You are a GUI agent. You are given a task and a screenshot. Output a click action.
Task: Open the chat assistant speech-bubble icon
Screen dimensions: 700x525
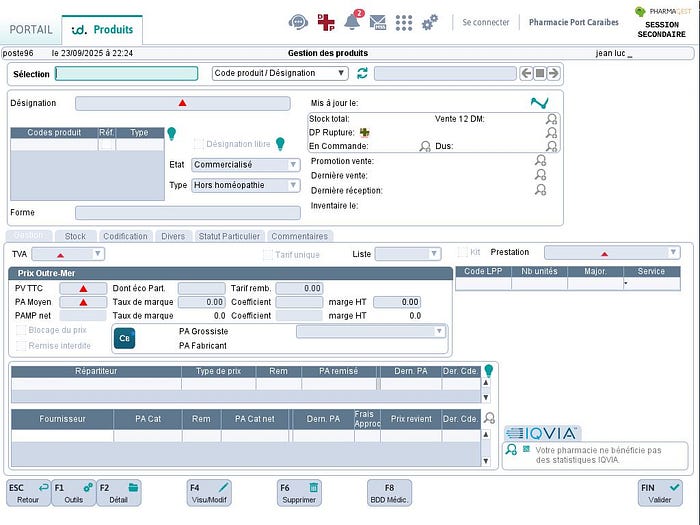point(298,22)
